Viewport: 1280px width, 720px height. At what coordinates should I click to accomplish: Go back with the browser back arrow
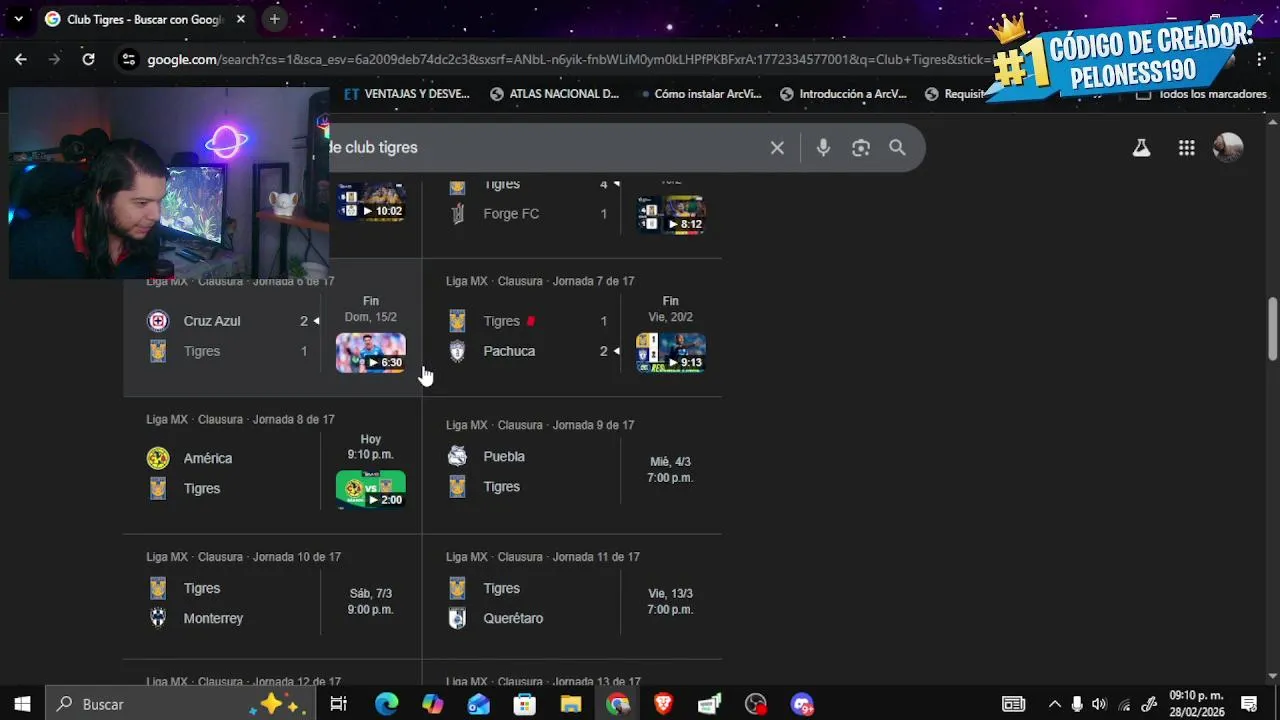20,59
